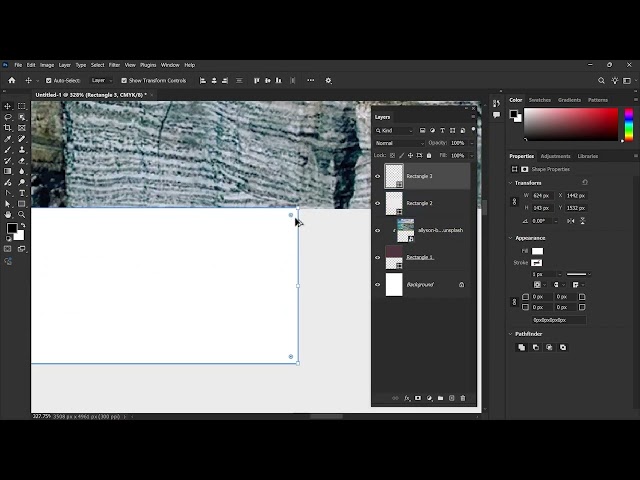Switch to the Libraries tab
640x480 pixels.
[x=588, y=156]
